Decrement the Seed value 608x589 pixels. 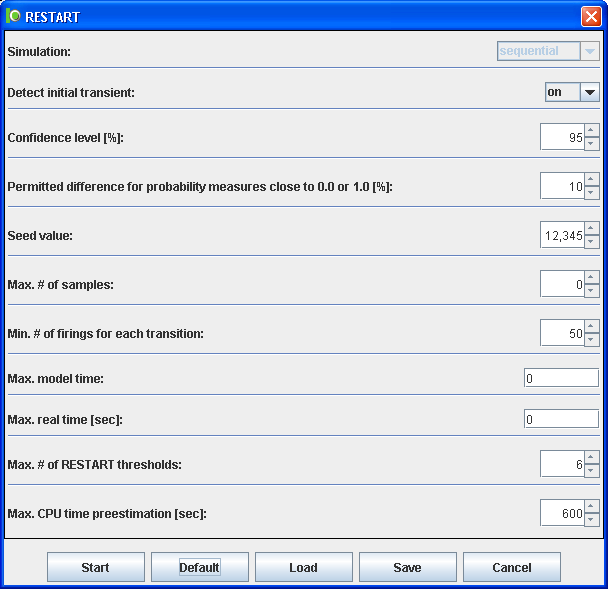point(591,241)
